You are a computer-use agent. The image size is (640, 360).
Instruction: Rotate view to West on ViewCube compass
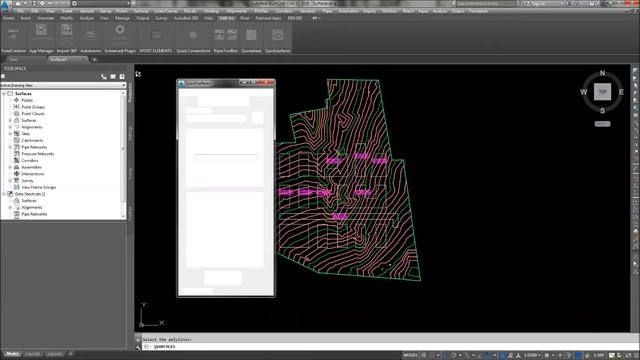[584, 92]
